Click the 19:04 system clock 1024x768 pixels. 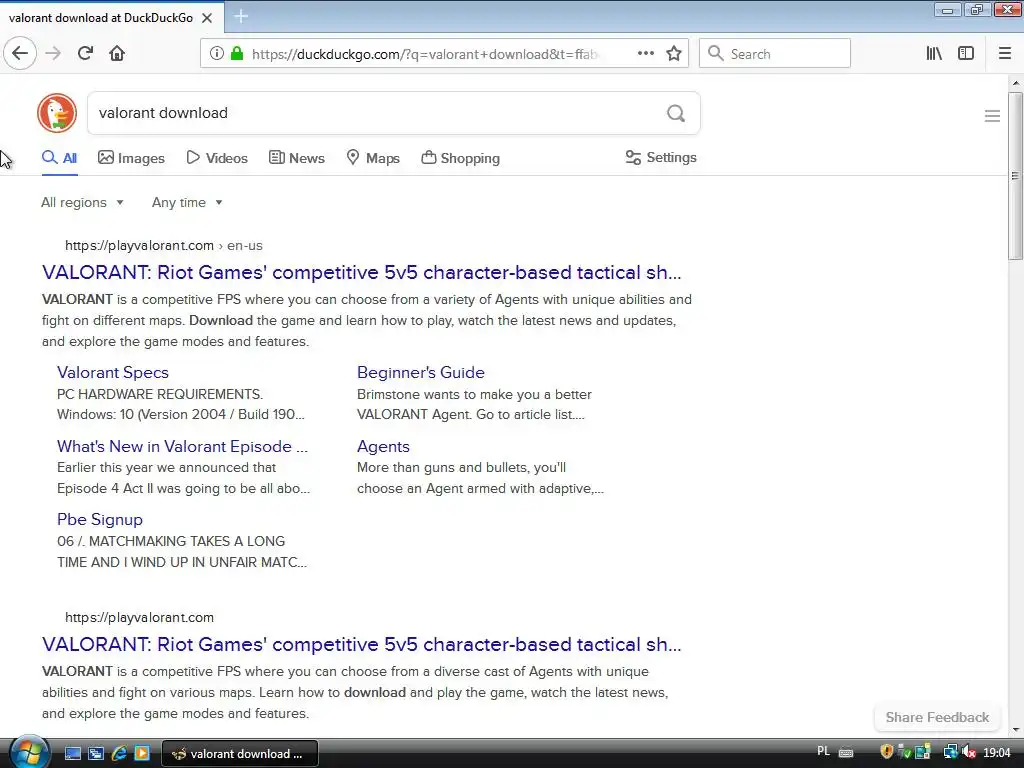[997, 753]
